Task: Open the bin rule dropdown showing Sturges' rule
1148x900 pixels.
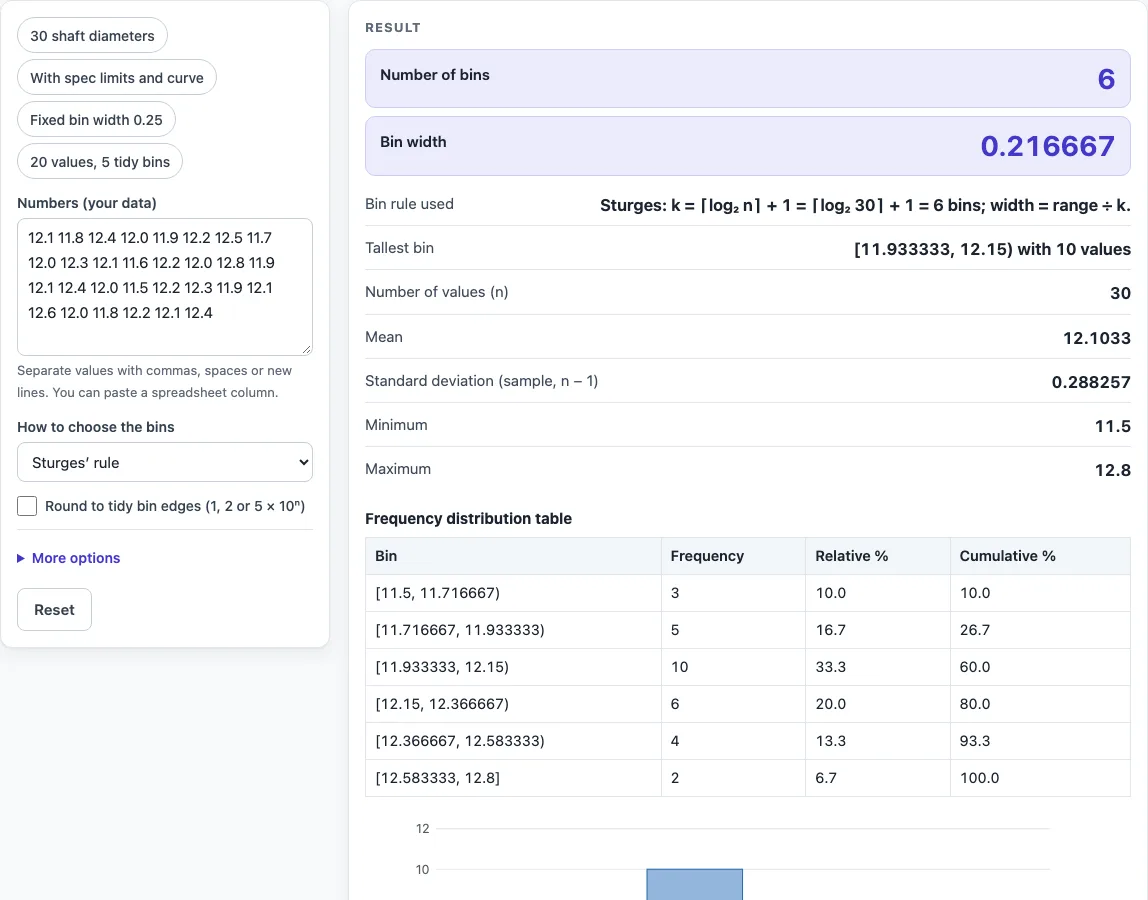Action: click(x=165, y=462)
